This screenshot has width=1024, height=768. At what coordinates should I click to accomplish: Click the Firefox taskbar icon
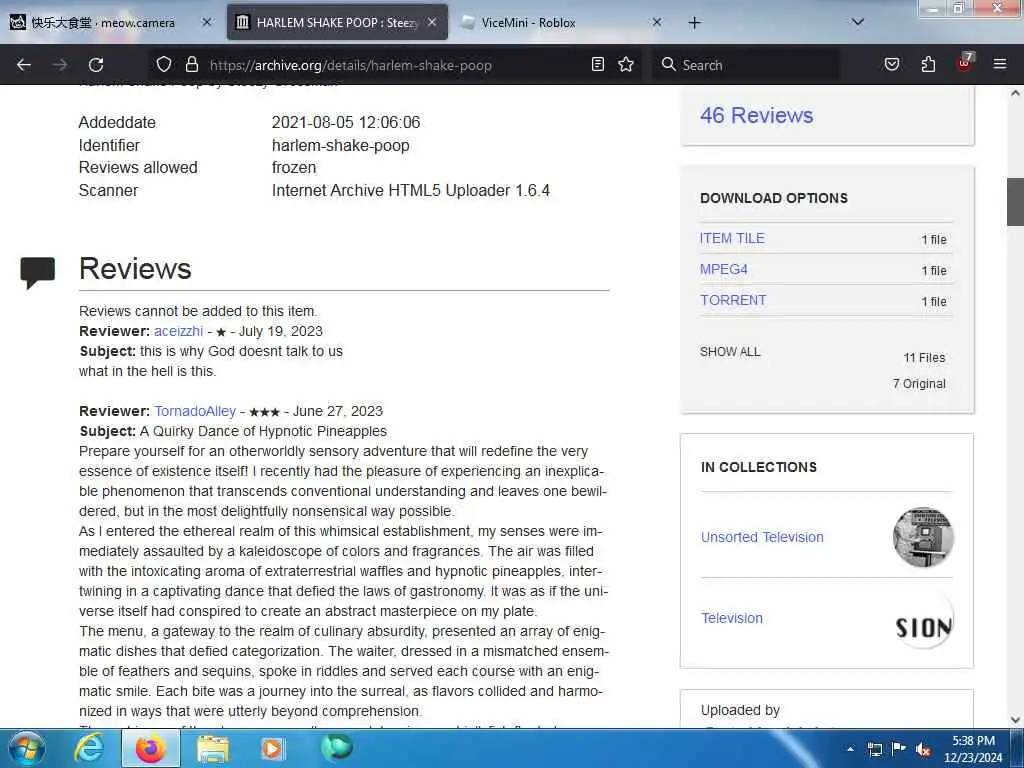(150, 748)
